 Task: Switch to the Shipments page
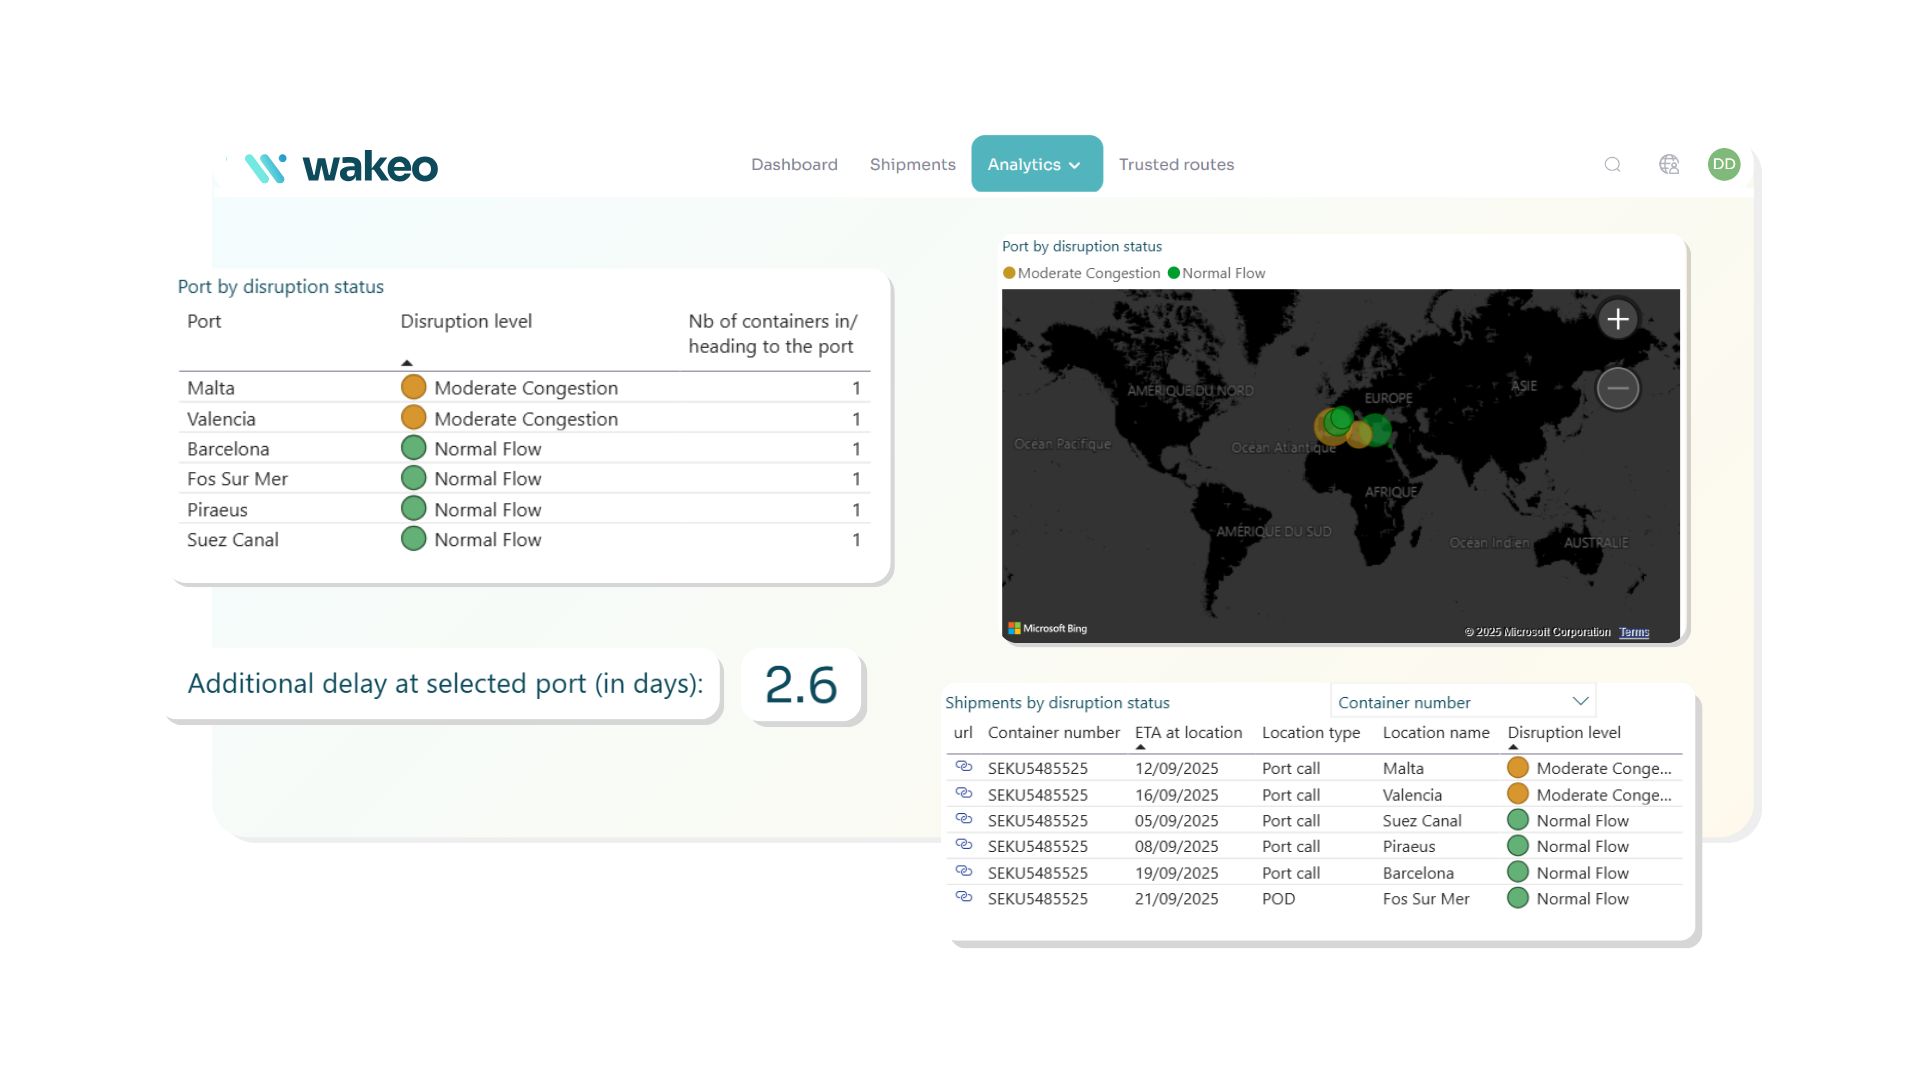tap(911, 164)
